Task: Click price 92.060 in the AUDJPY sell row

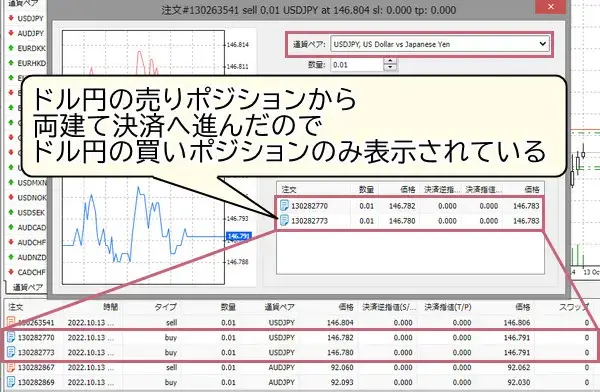Action: (x=342, y=368)
